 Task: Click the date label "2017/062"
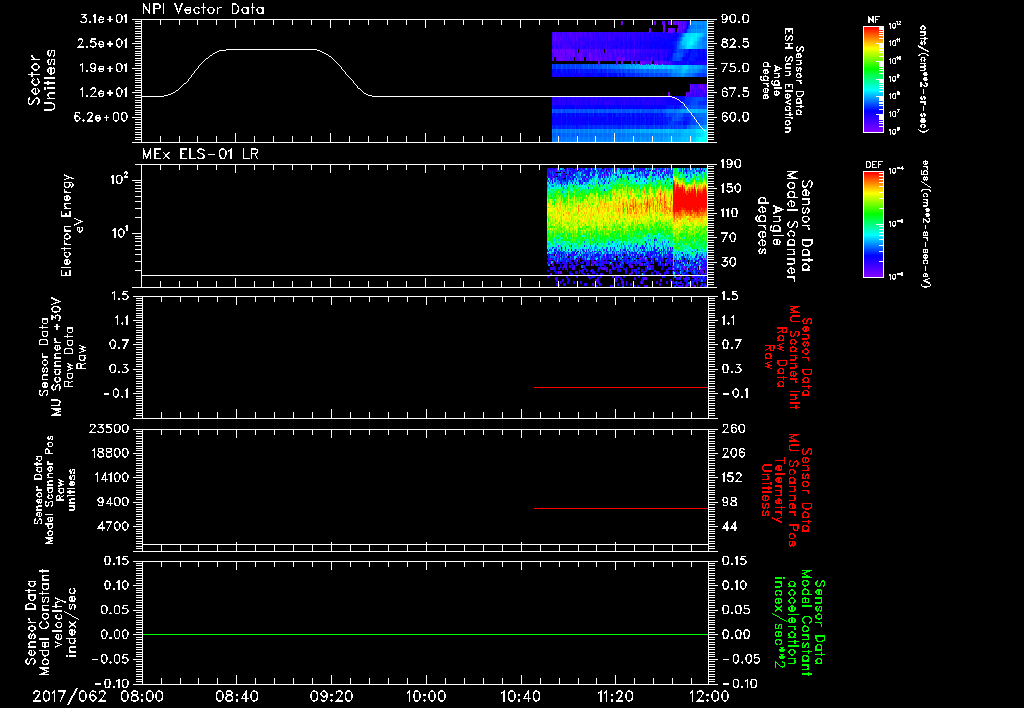[x=69, y=696]
